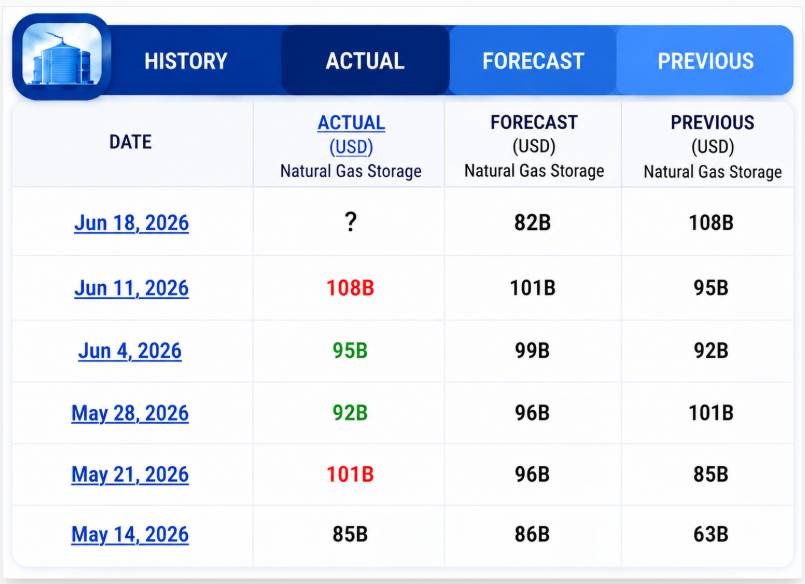Image resolution: width=805 pixels, height=584 pixels.
Task: Open the Jun 11, 2026 date link
Action: 131,288
